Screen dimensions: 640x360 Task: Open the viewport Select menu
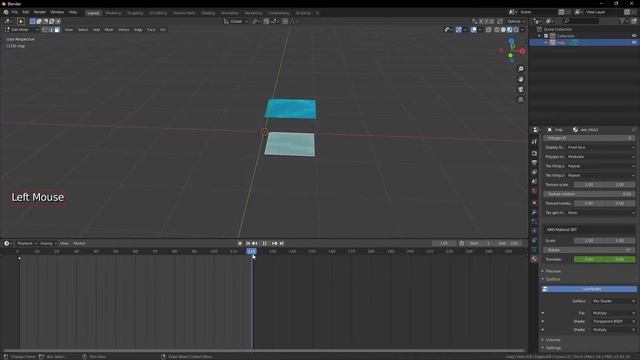tap(83, 30)
